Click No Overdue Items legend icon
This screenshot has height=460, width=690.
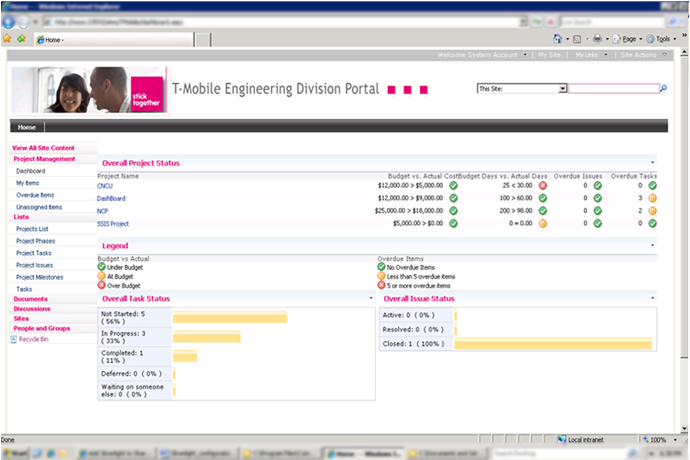[x=381, y=267]
